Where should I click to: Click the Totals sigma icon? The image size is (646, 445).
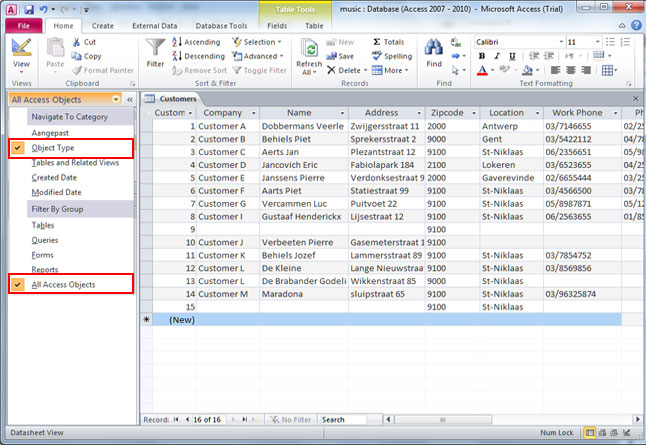[x=377, y=42]
